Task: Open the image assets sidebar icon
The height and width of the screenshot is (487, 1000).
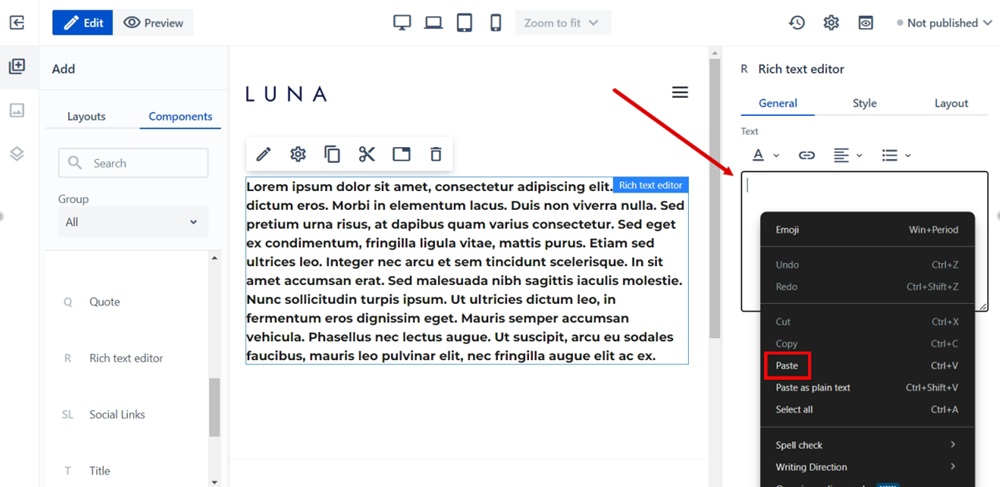Action: tap(17, 110)
